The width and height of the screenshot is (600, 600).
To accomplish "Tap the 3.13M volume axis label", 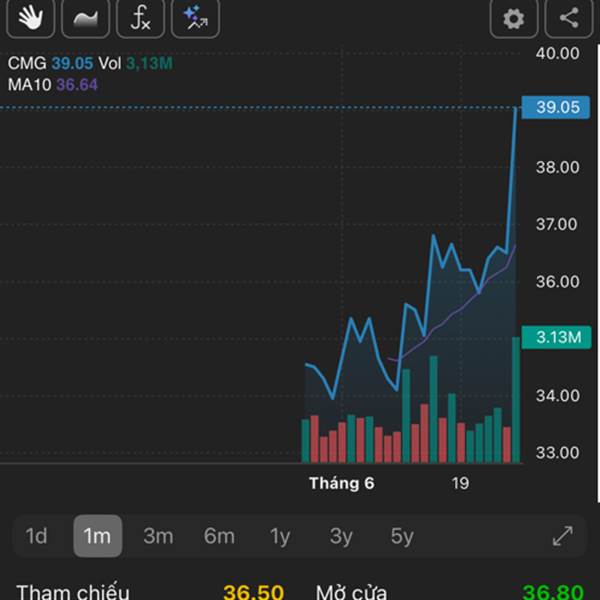I will point(557,337).
